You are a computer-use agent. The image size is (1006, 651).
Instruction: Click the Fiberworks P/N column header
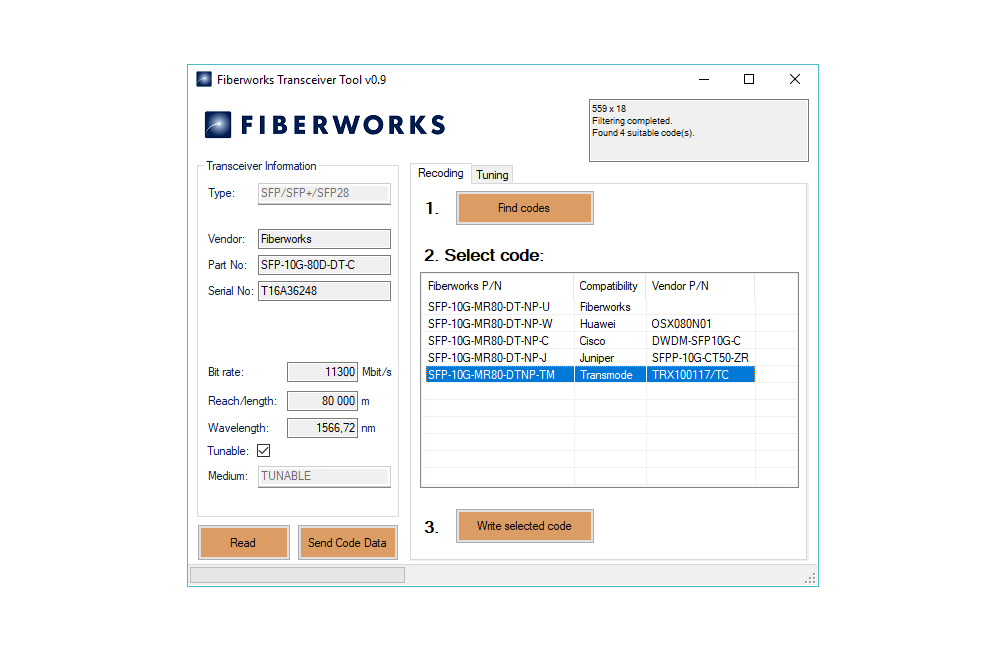click(x=497, y=286)
